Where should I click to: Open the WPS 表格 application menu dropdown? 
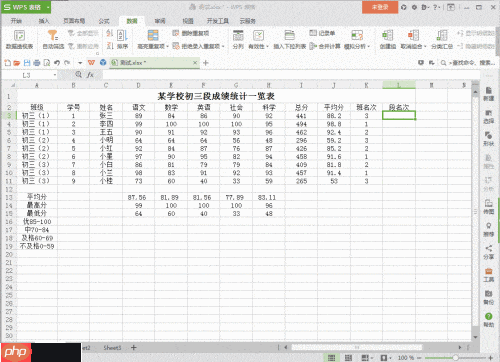pyautogui.click(x=48, y=7)
